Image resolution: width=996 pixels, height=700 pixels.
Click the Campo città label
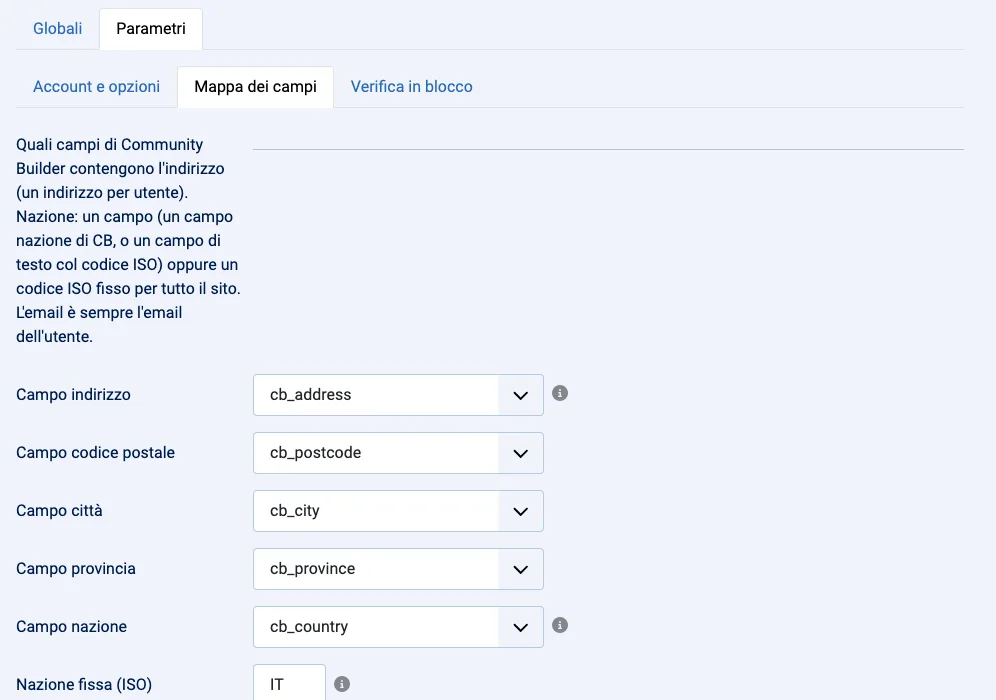pos(59,511)
